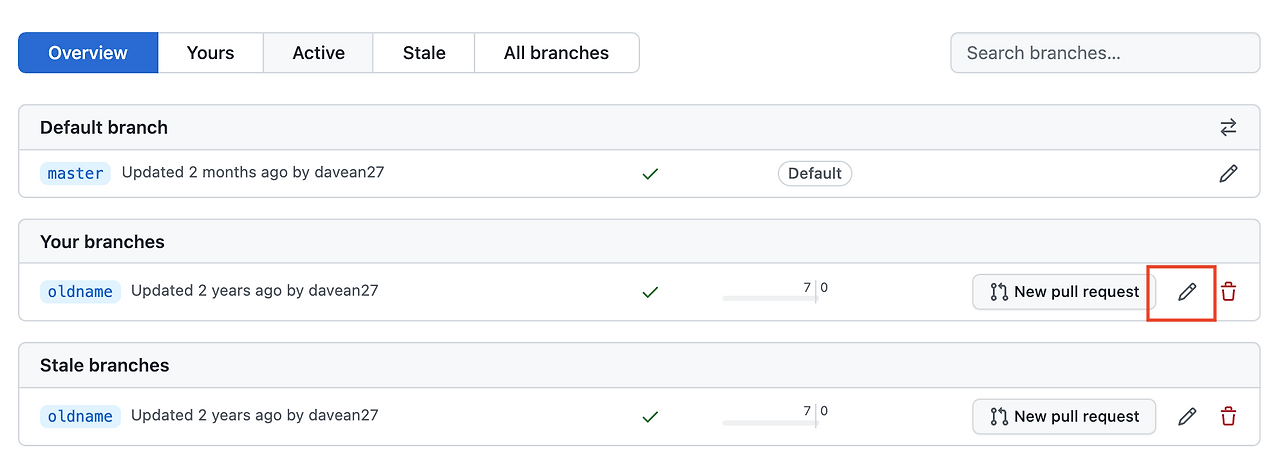Screen dimensions: 1280x468
Task: Switch to the Overview tab
Action: click(x=88, y=53)
